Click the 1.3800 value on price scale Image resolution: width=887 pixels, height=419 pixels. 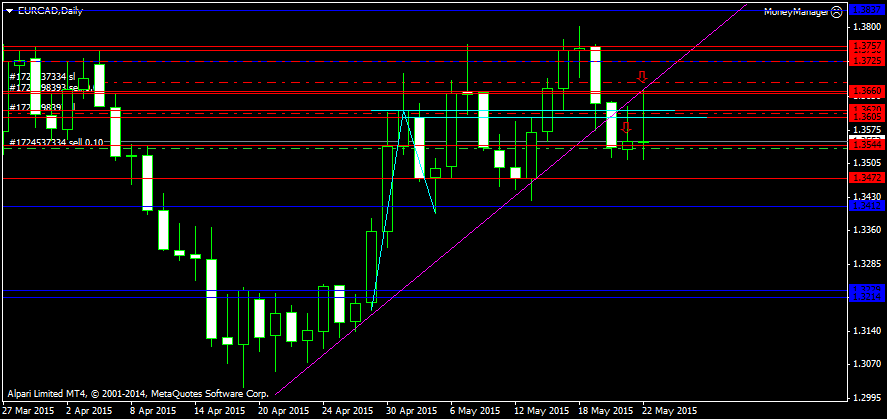867,27
